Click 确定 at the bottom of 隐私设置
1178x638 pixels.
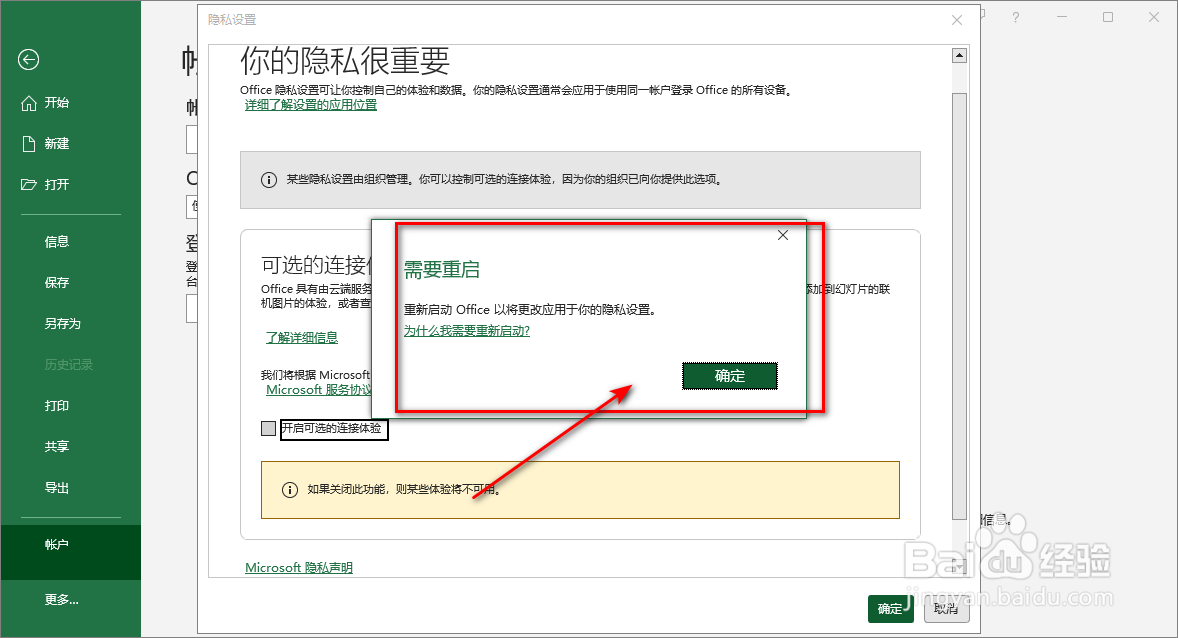(890, 609)
